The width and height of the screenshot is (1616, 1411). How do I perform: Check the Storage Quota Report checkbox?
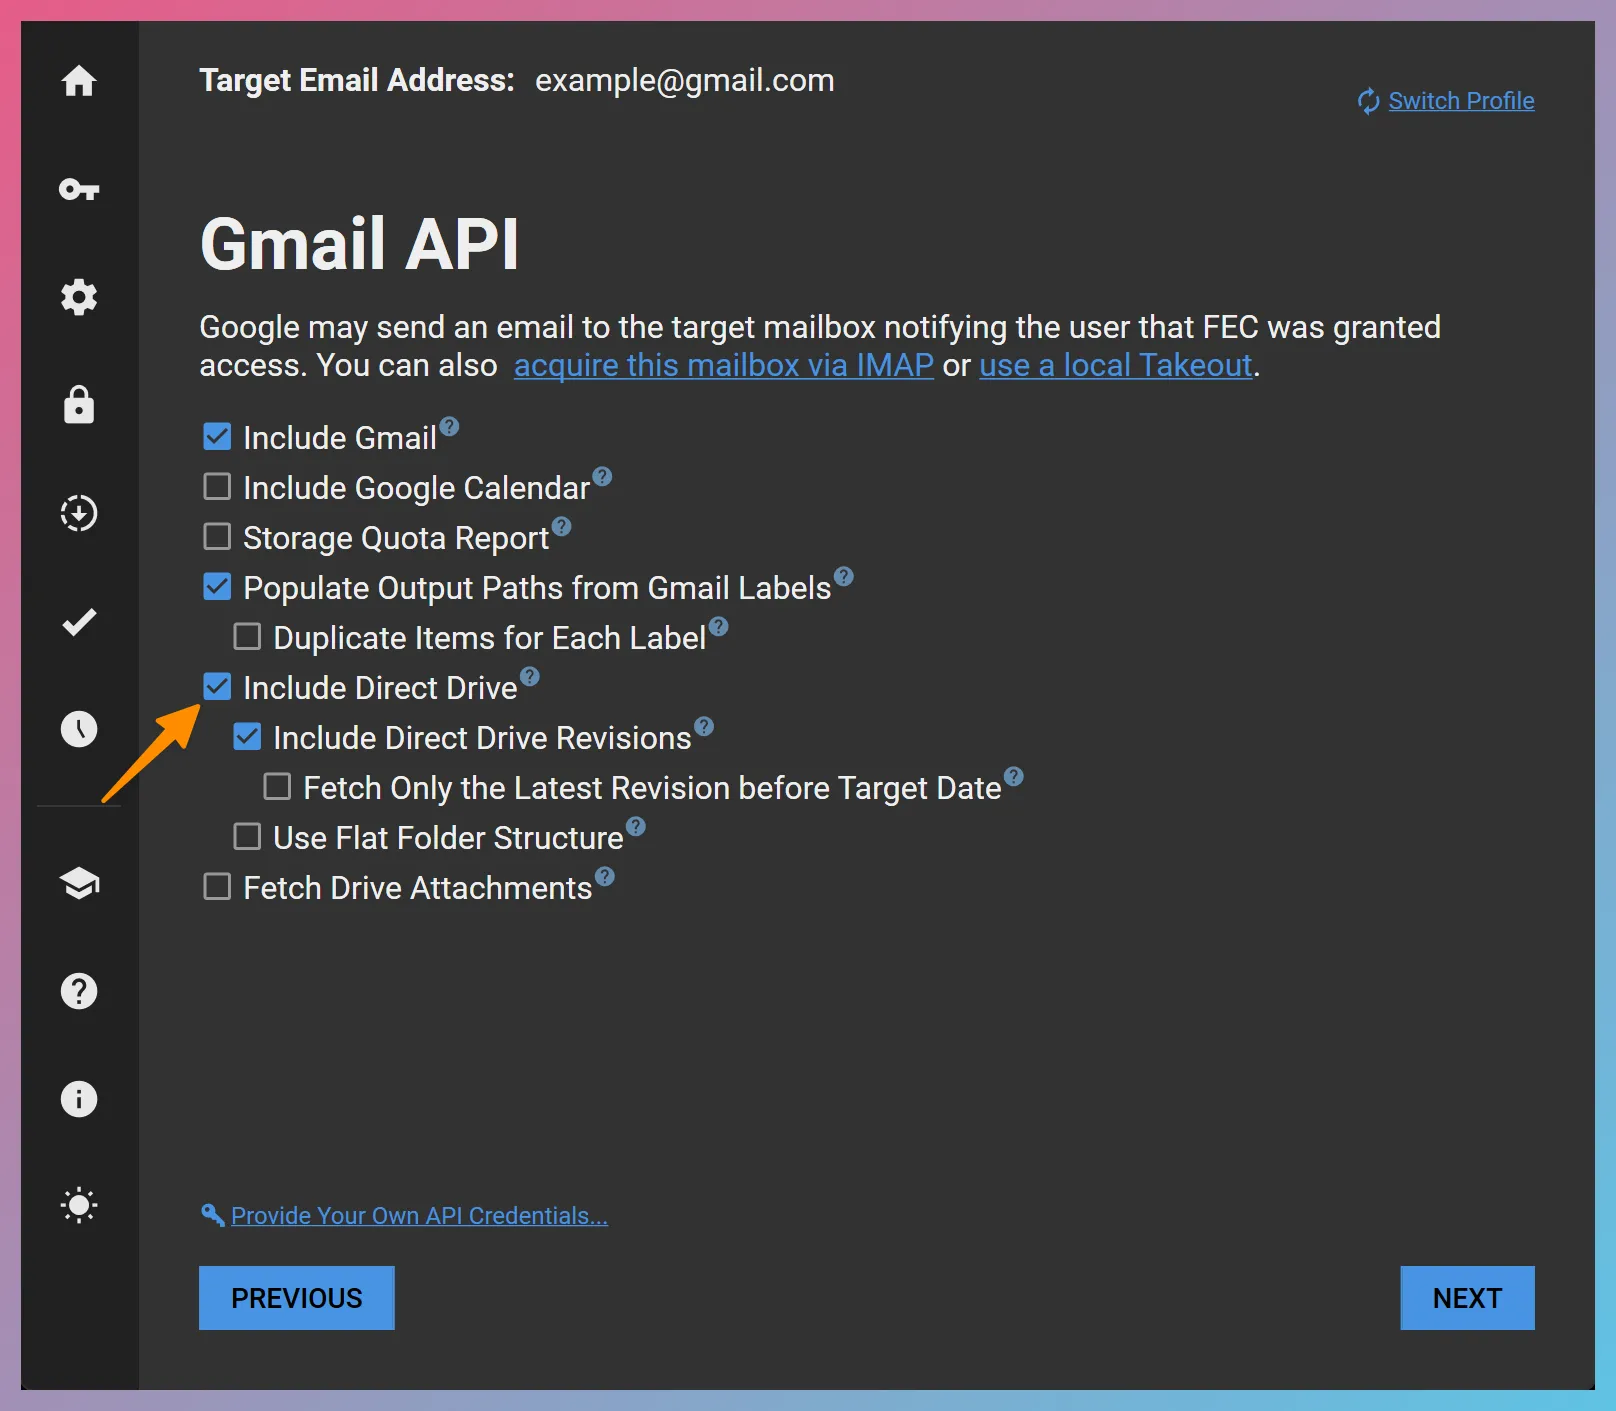[x=217, y=537]
